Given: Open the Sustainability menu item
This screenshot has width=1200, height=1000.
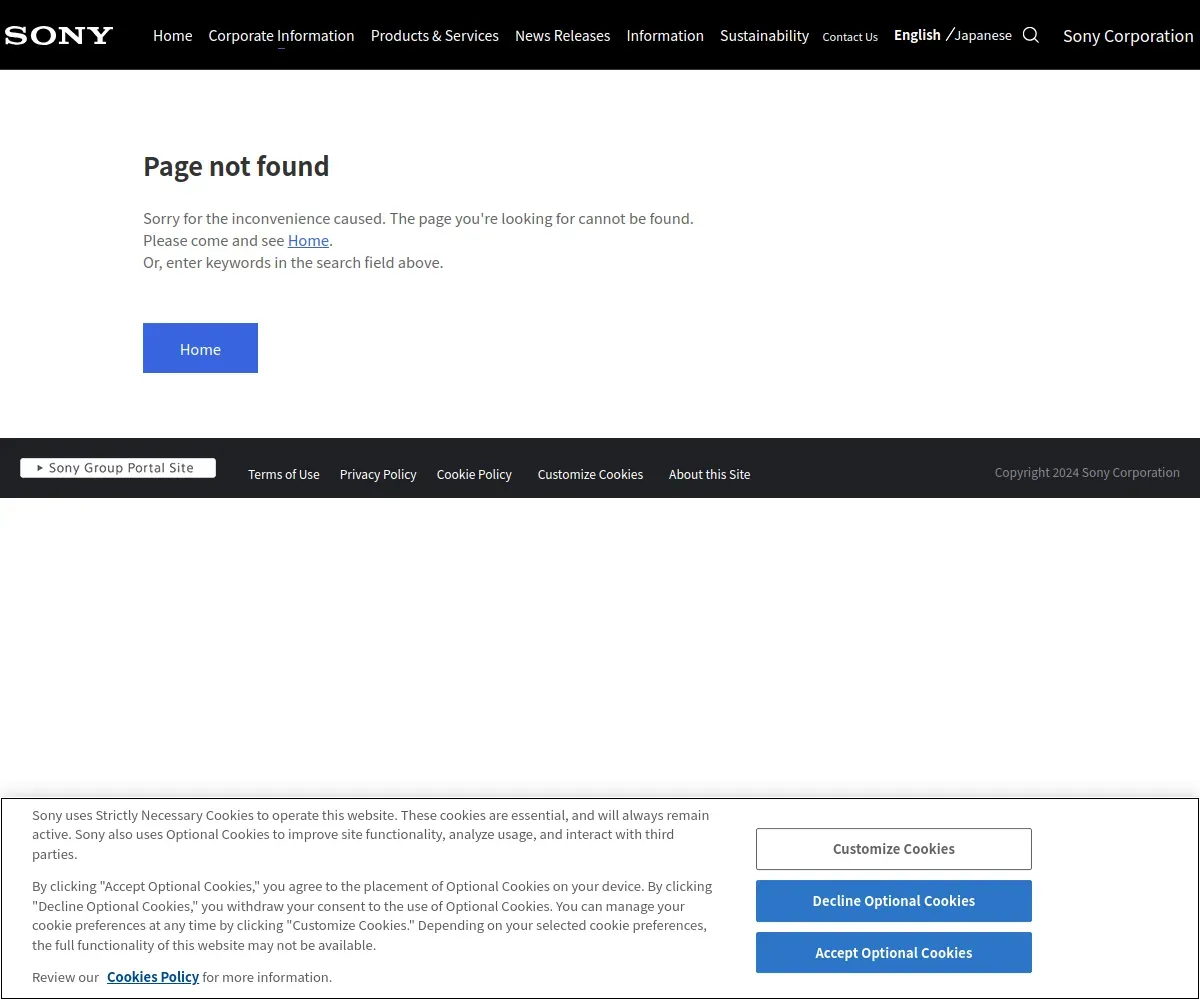Looking at the screenshot, I should pos(764,35).
